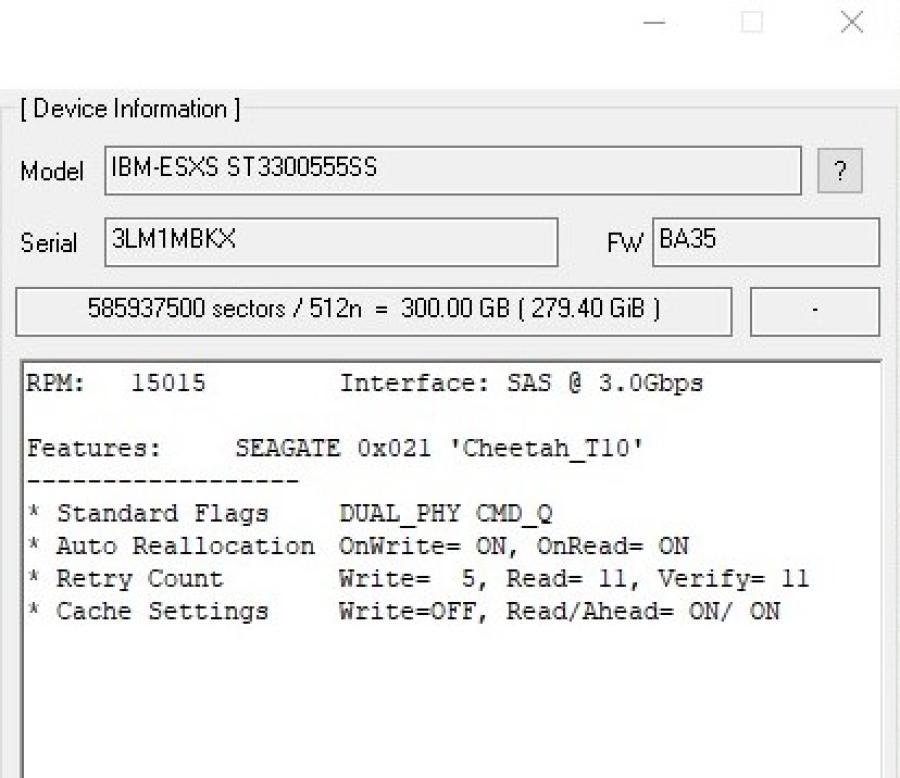Click the Model label text

[52, 172]
